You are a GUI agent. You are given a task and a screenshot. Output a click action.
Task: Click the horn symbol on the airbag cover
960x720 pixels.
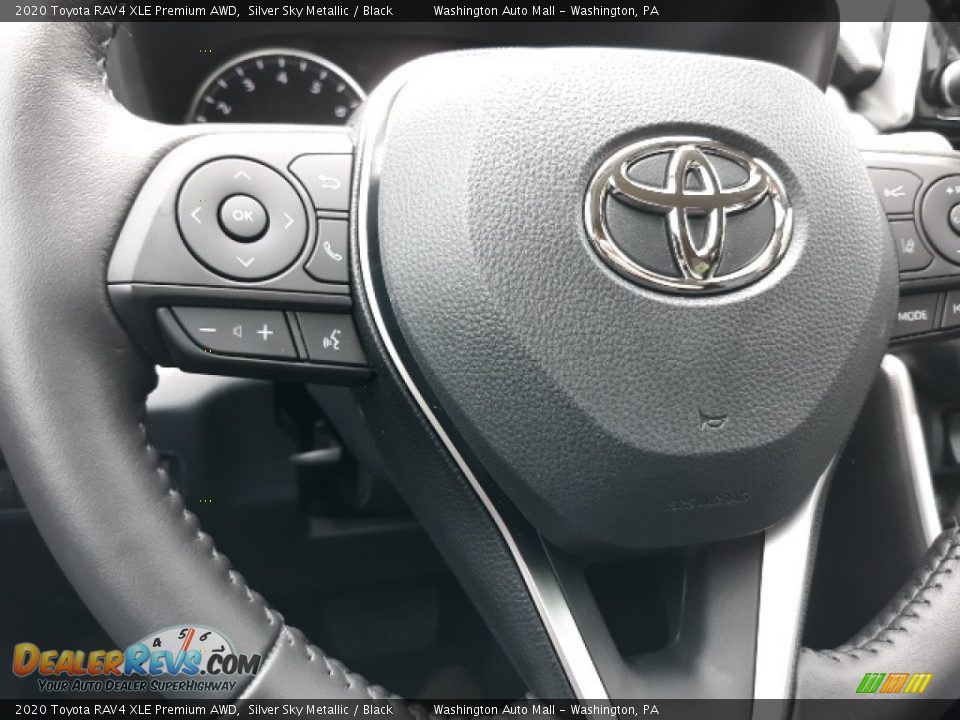[x=712, y=419]
